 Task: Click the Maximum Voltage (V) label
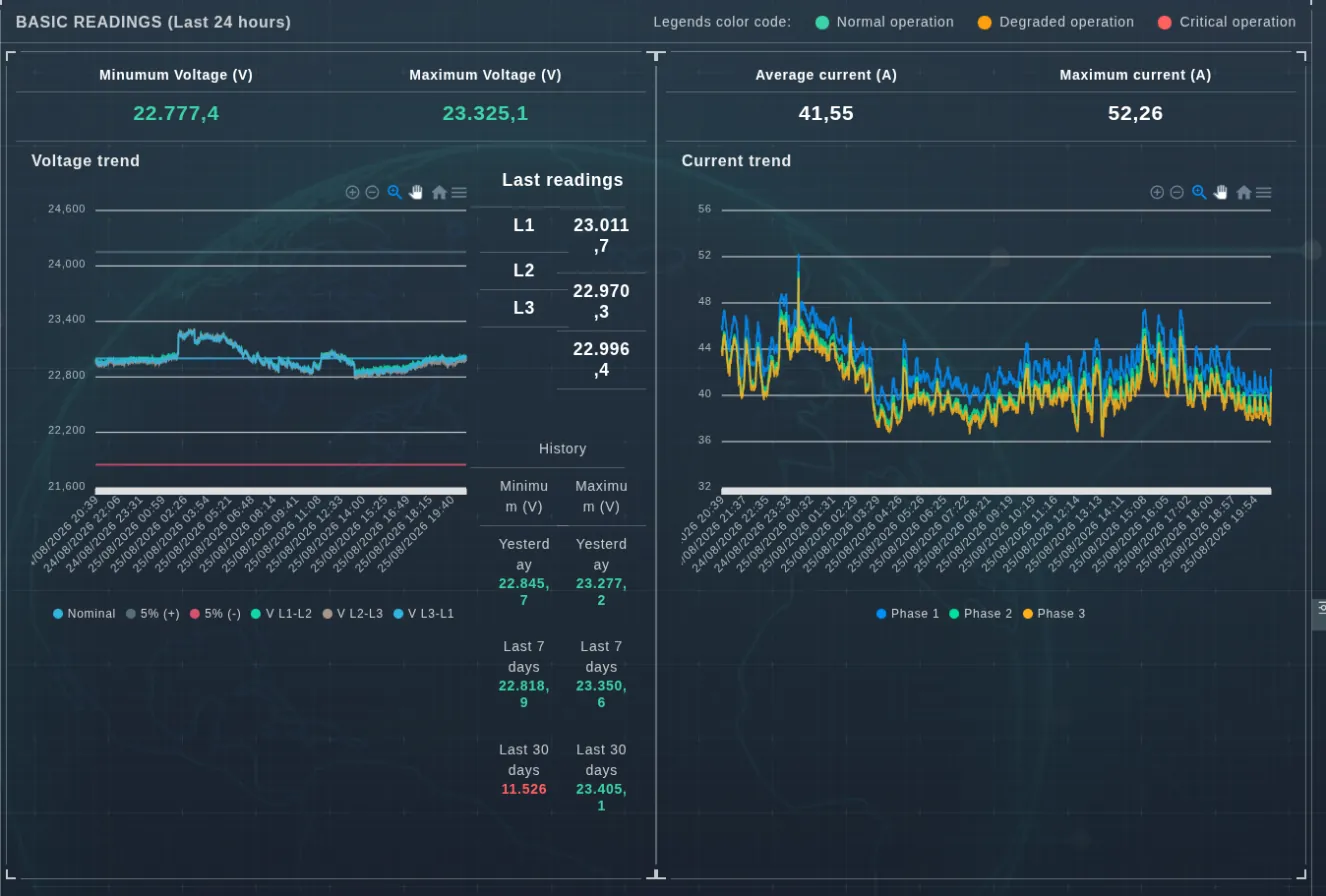point(485,75)
